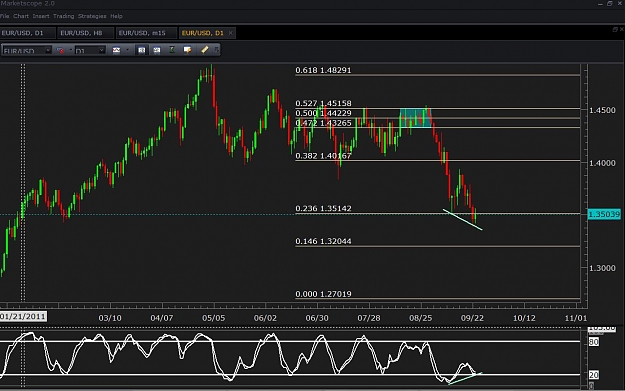Select the teal shaded rectangle on chart
The width and height of the screenshot is (625, 391).
point(415,118)
